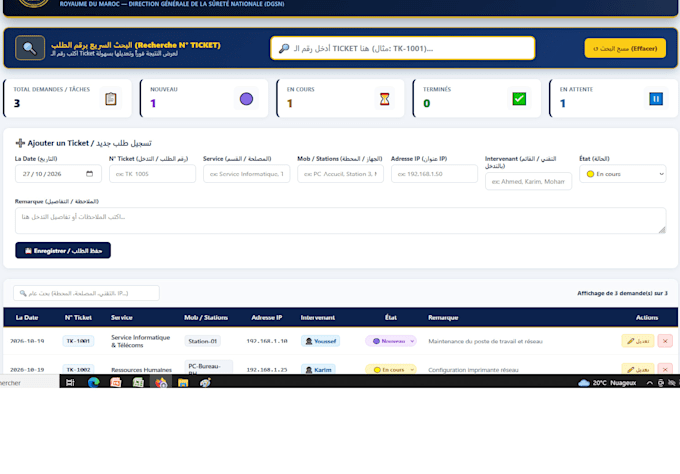
Task: Delete ticket TK-1001 with the red X
Action: coord(665,341)
